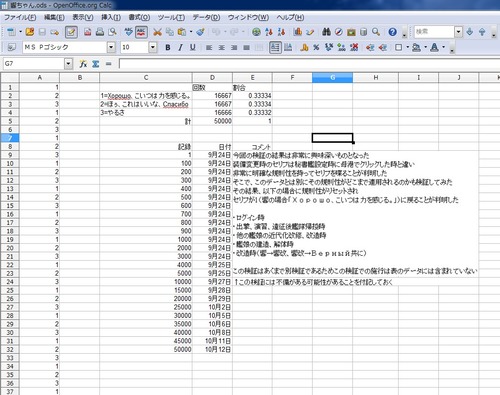
Task: Show the data sources
Action: 363,32
